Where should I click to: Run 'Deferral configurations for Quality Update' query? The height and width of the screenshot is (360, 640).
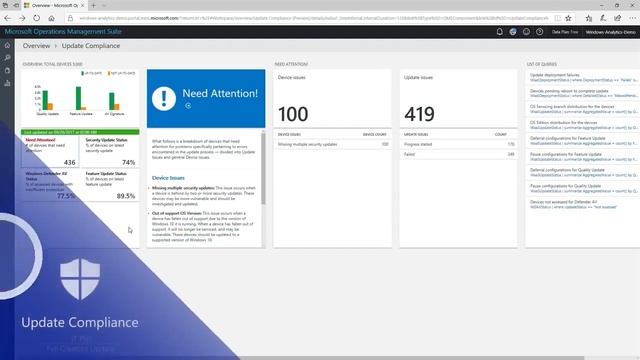click(x=583, y=172)
